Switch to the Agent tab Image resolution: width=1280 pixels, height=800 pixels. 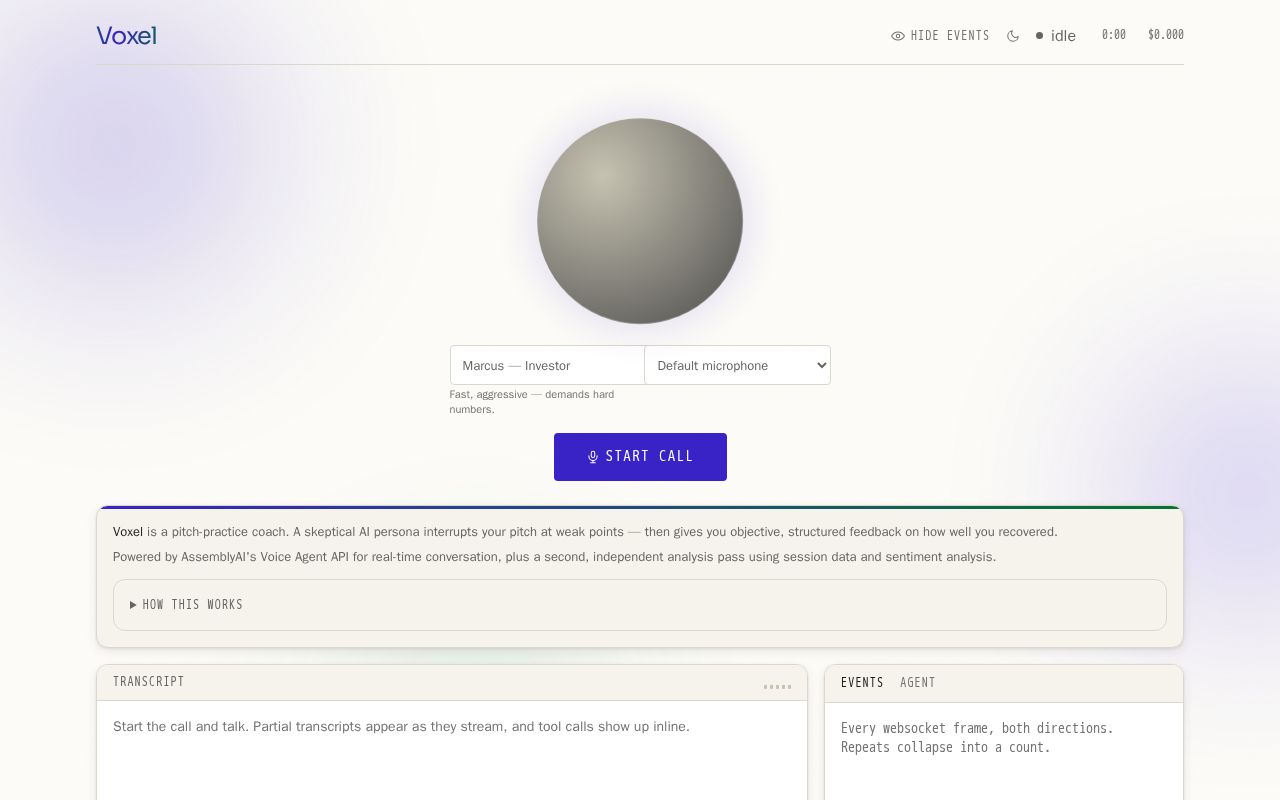pyautogui.click(x=918, y=683)
